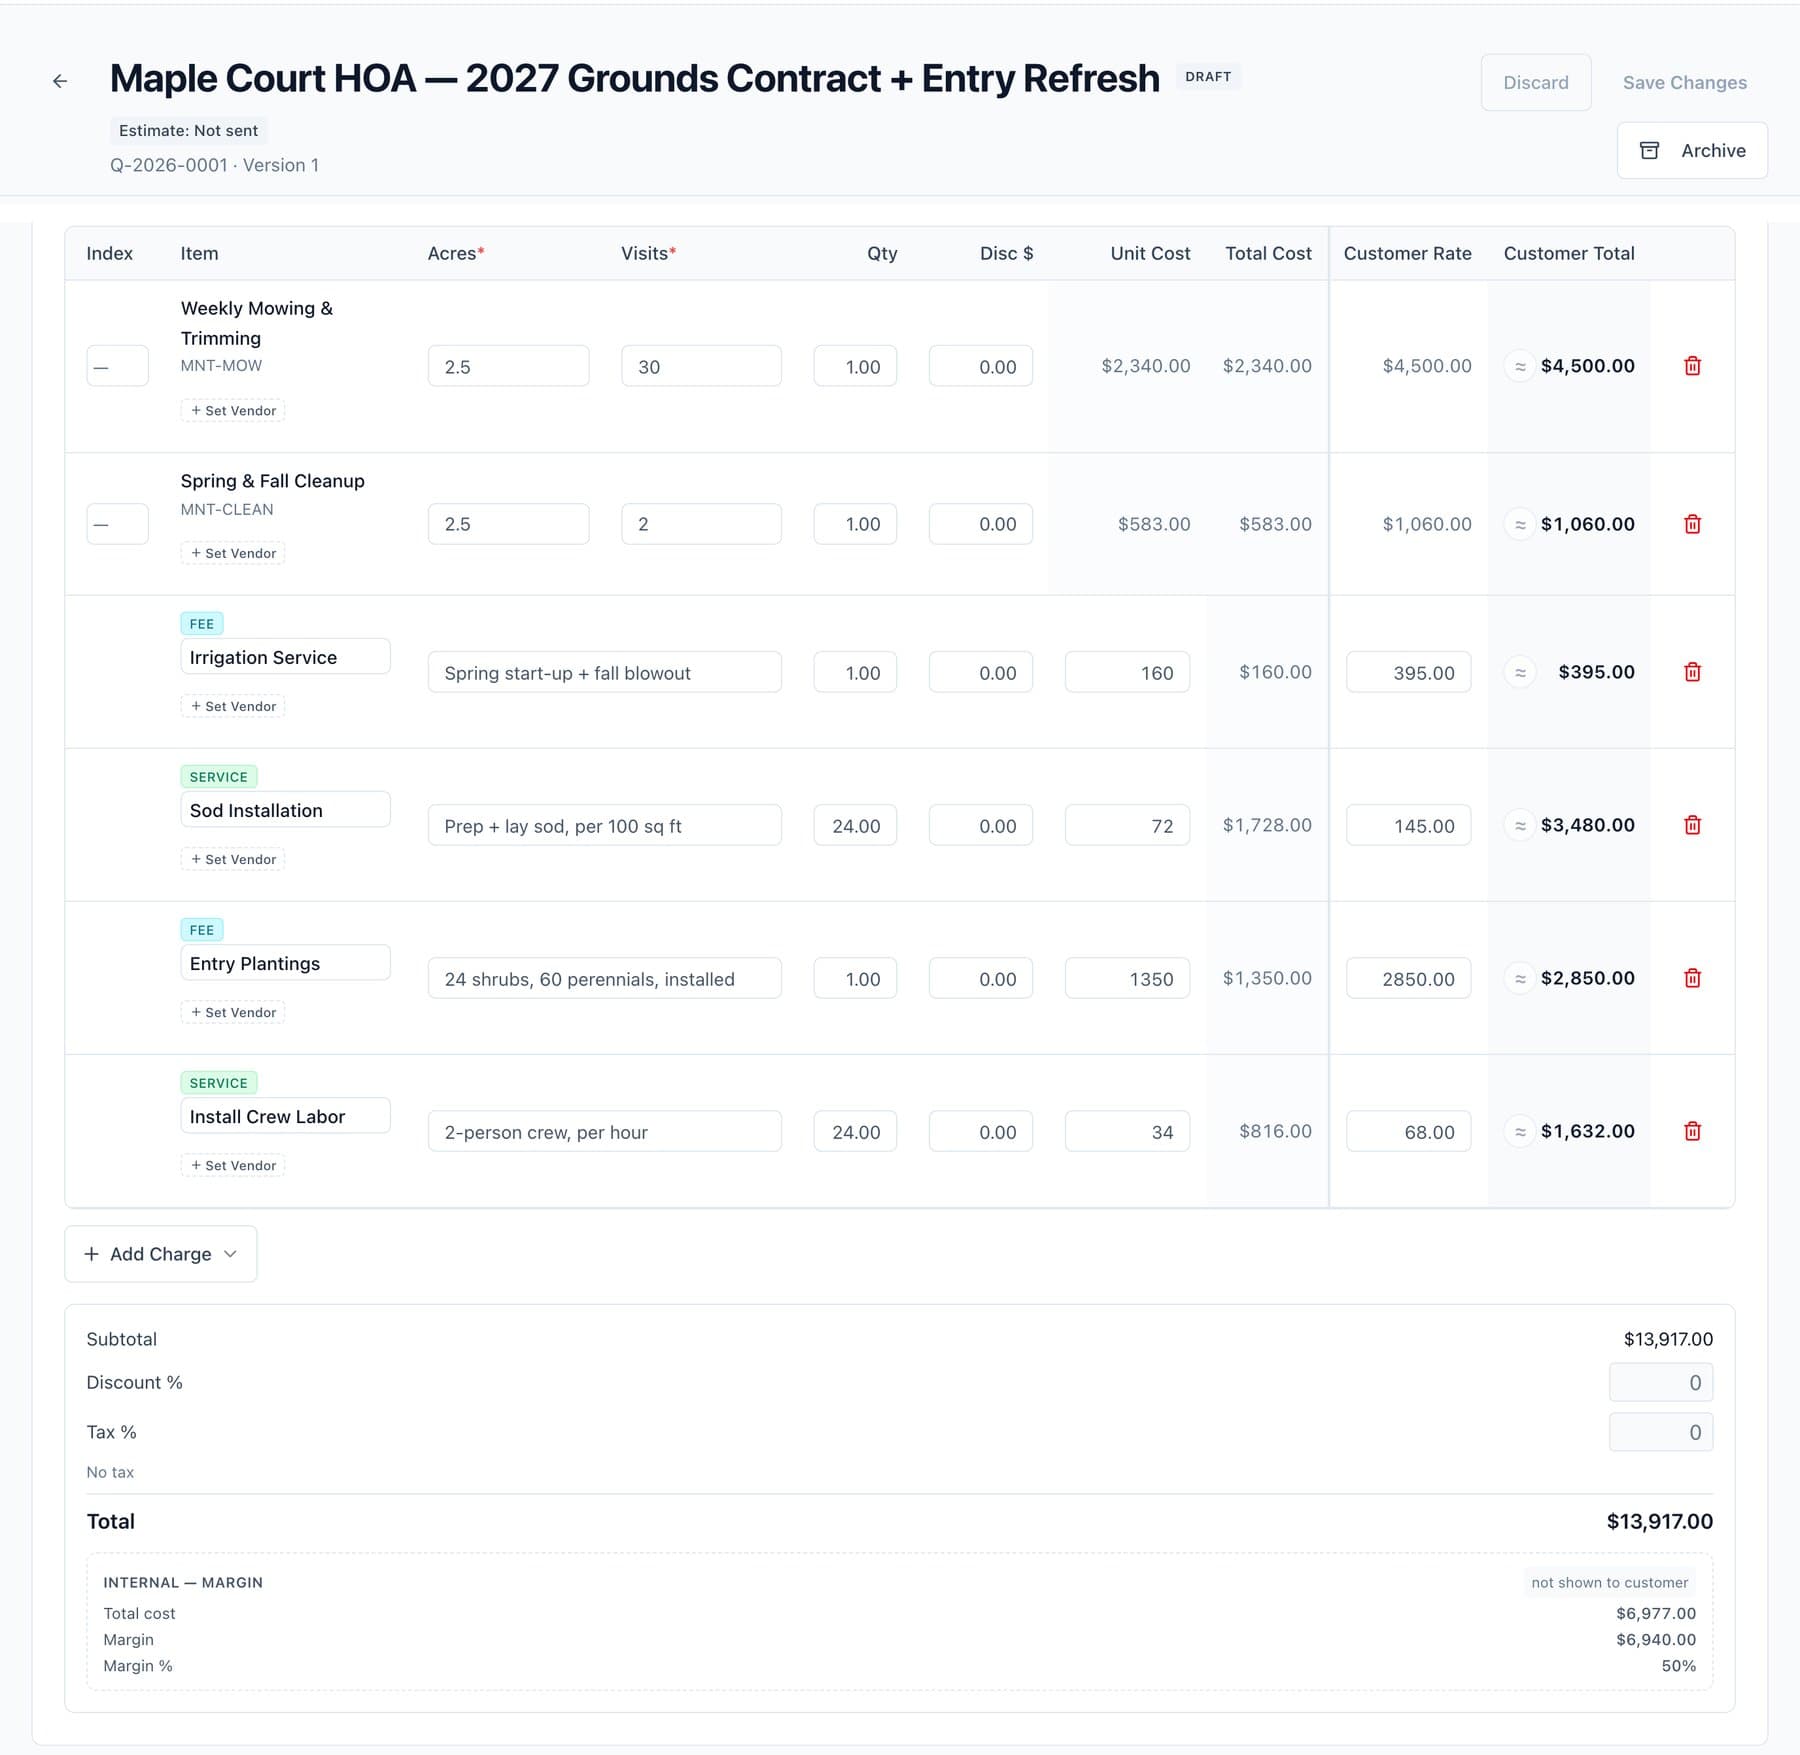The width and height of the screenshot is (1800, 1755).
Task: Remove the Irrigation Service line item
Action: [1692, 672]
